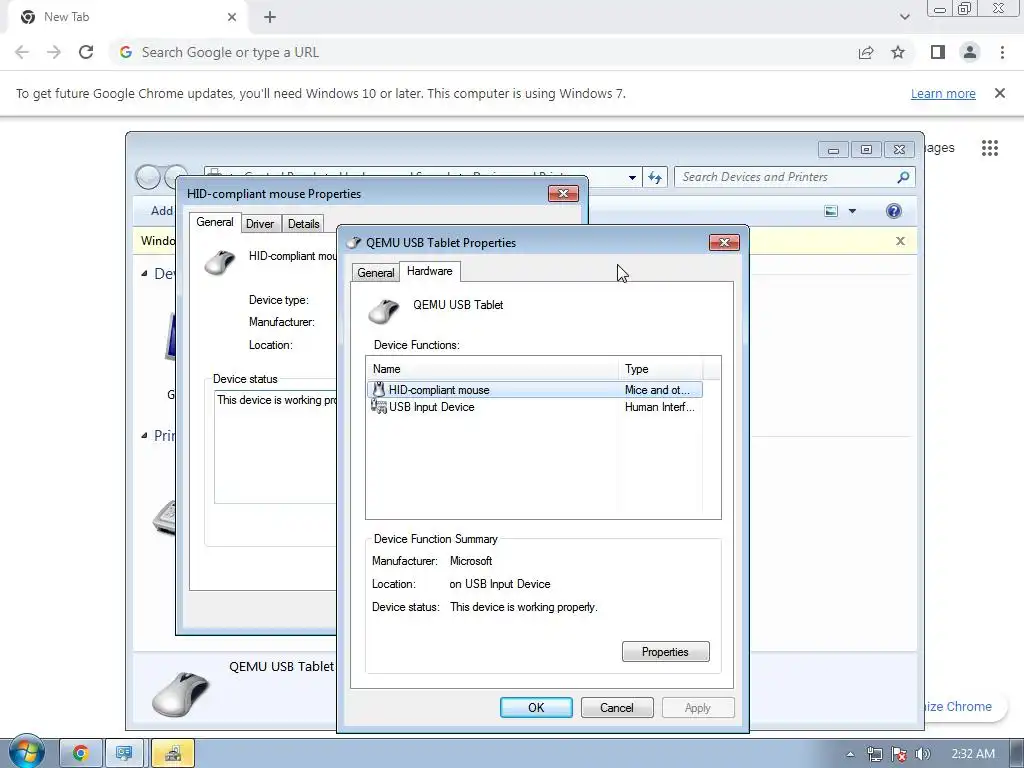Open the Windows Start menu
1024x768 pixels.
click(27, 751)
